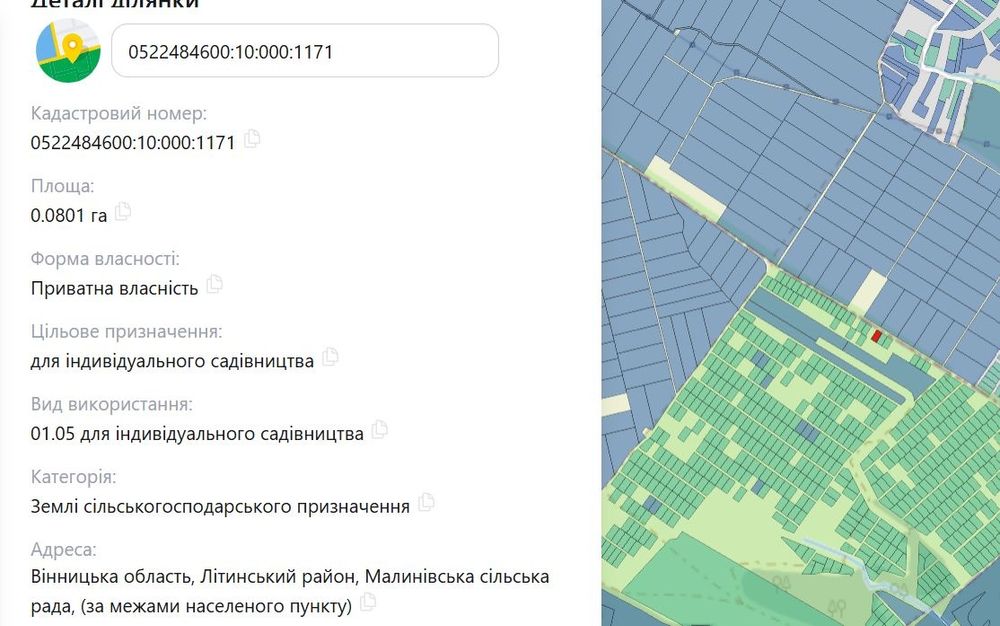The height and width of the screenshot is (626, 1000).
Task: Click the map pin logo icon
Action: click(x=68, y=51)
